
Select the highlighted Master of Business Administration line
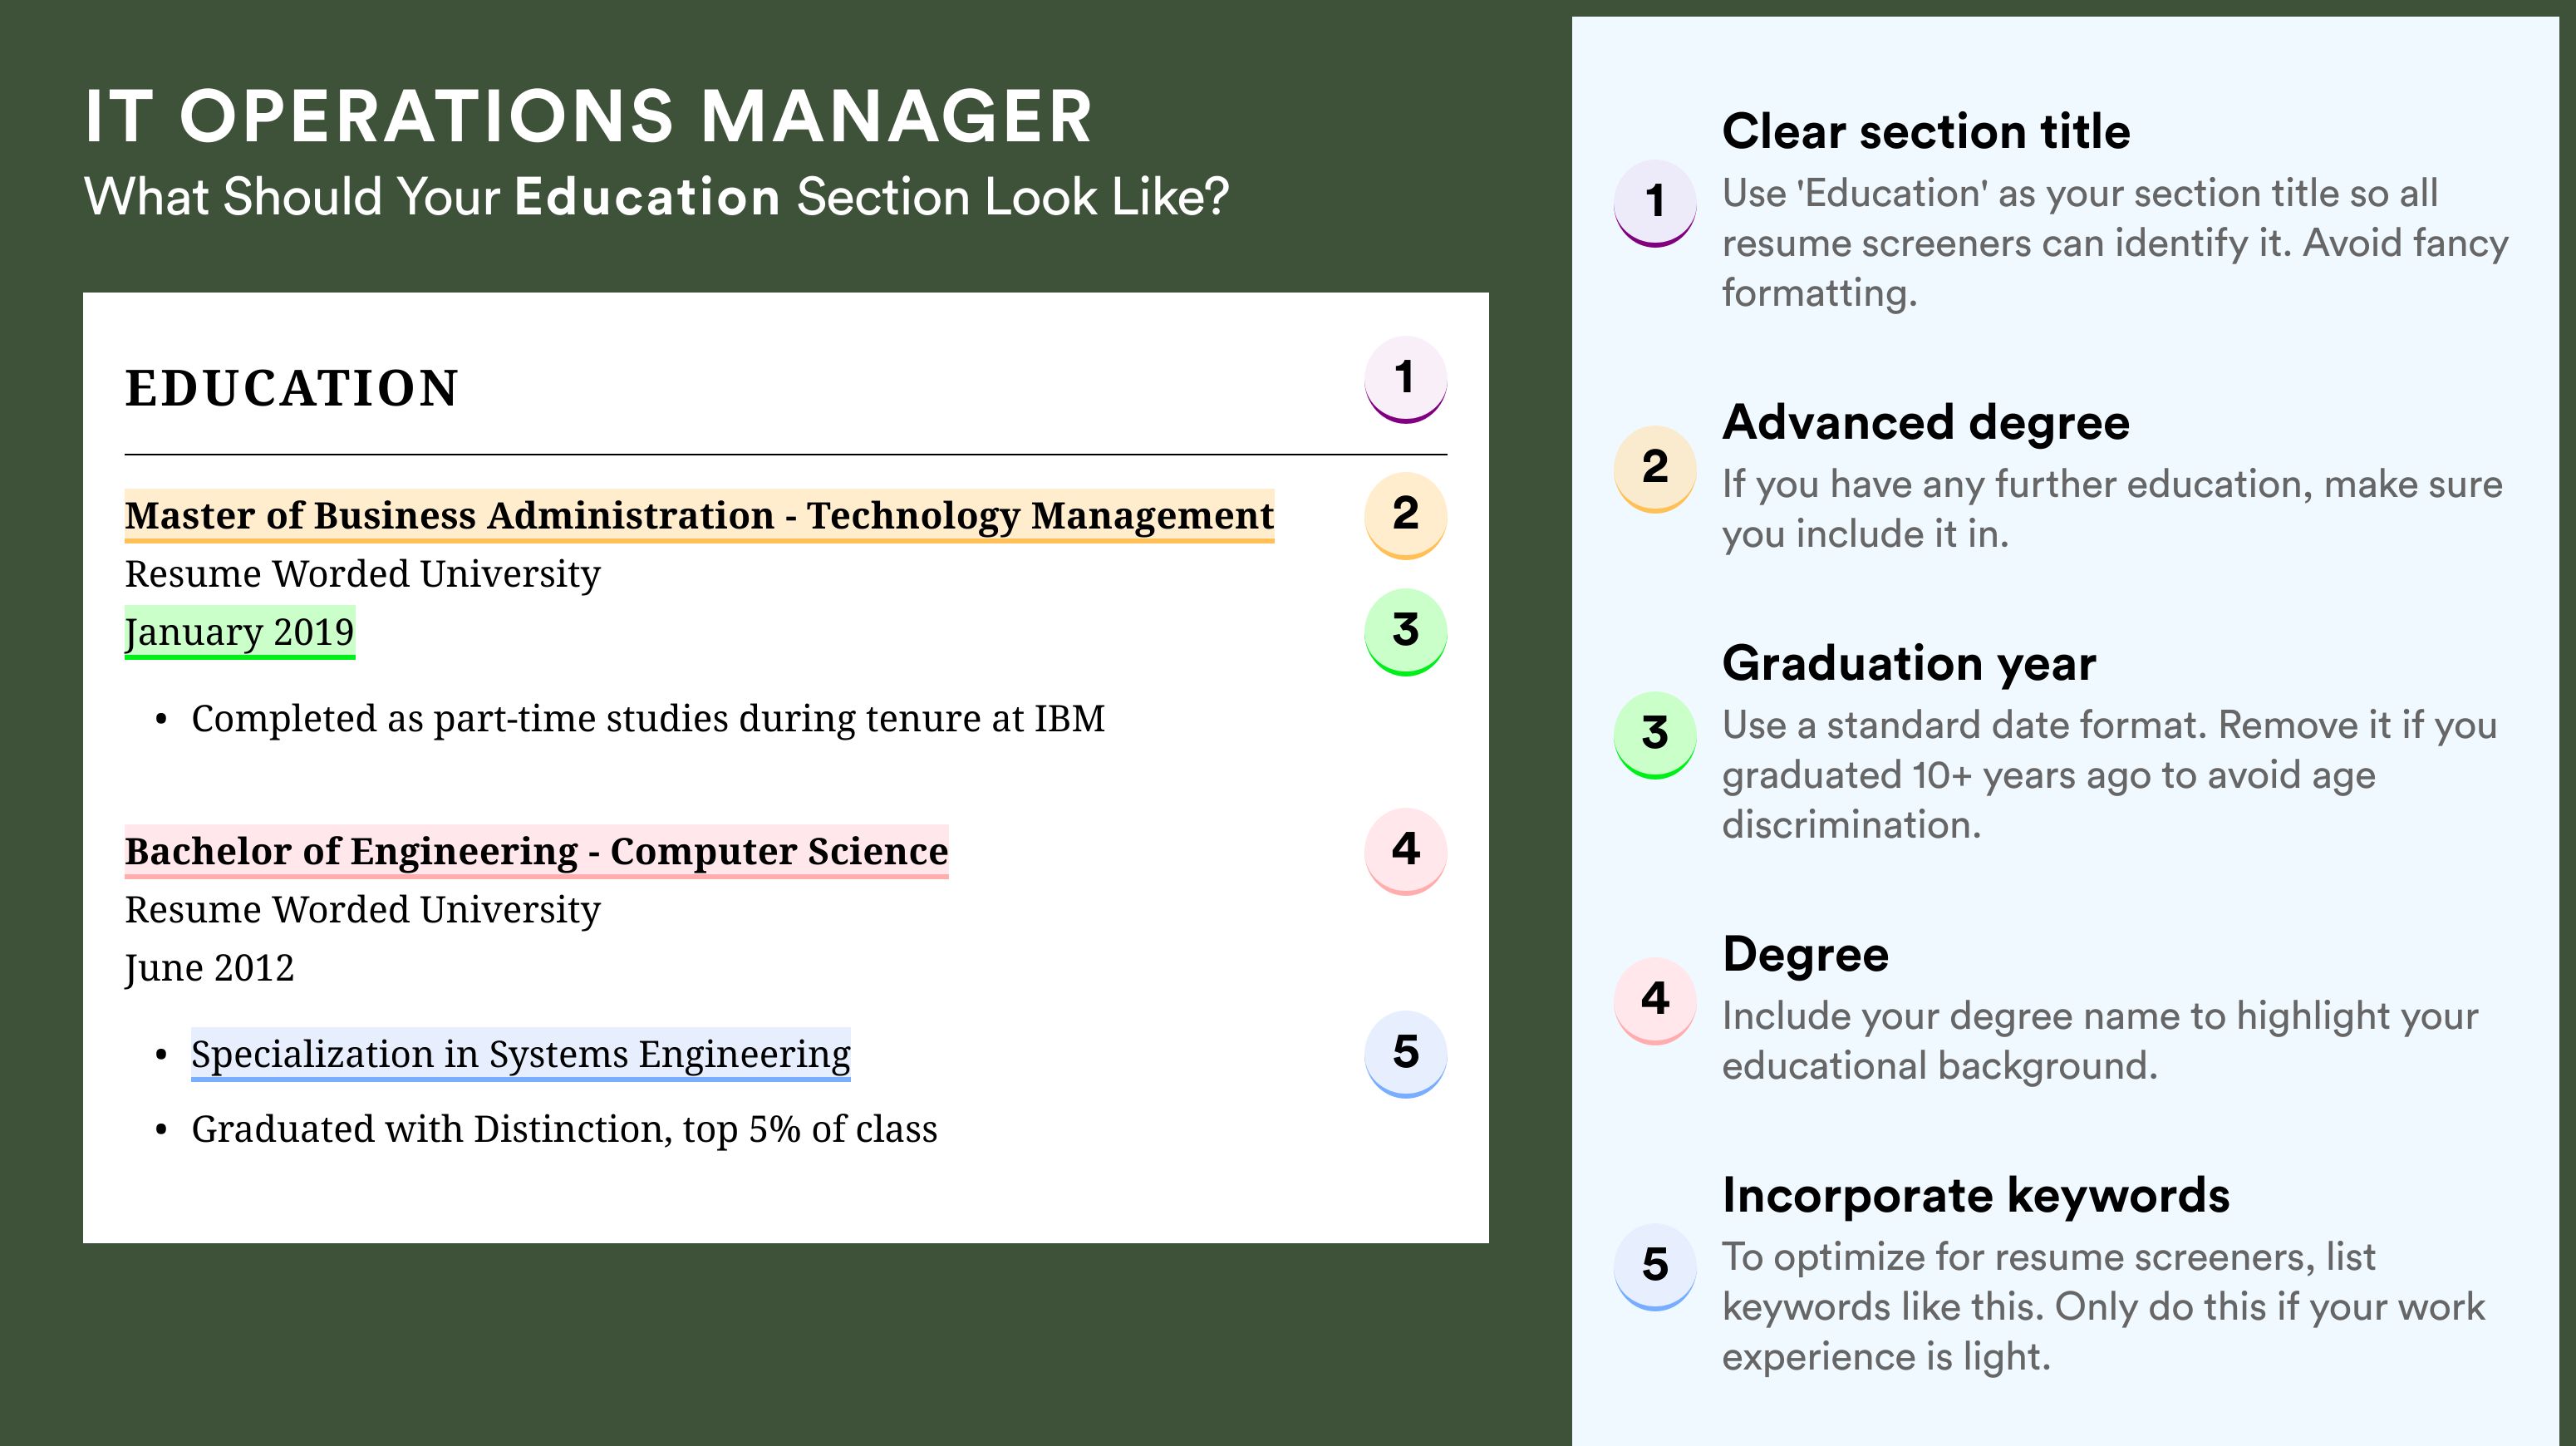pos(699,516)
